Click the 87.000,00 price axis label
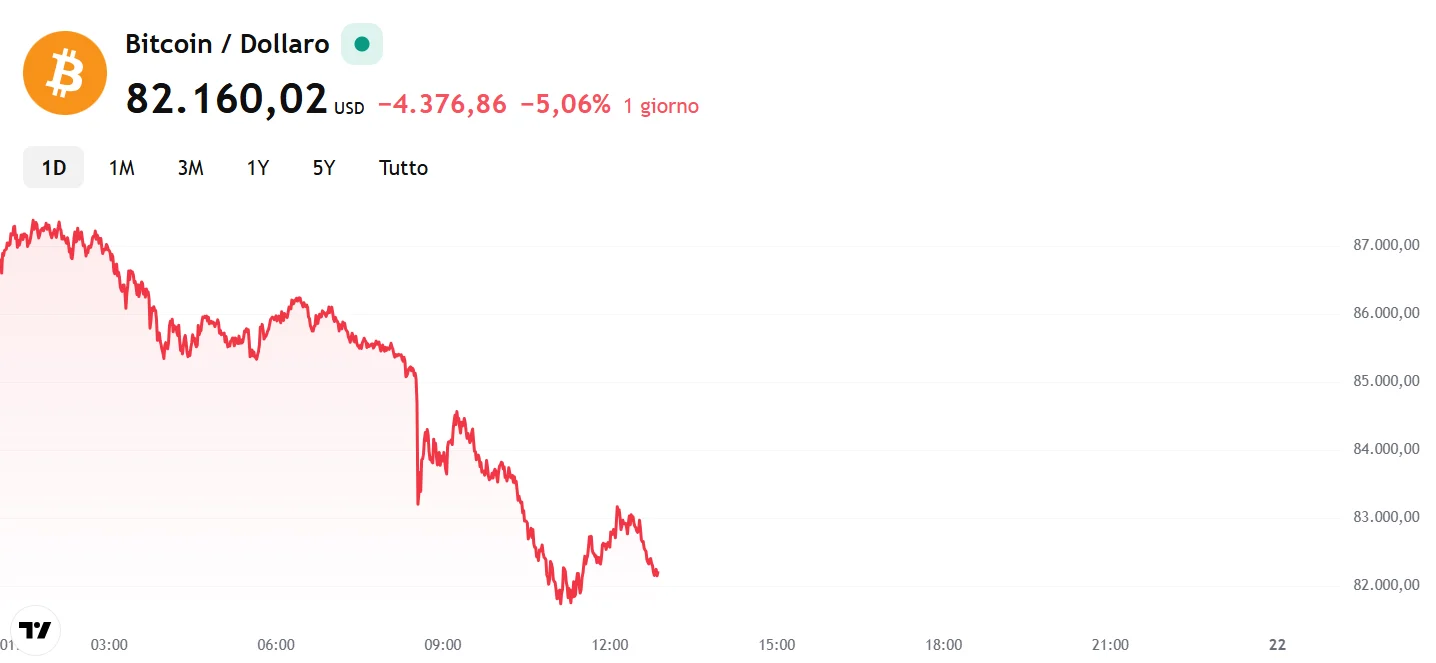The width and height of the screenshot is (1436, 663). tap(1384, 244)
